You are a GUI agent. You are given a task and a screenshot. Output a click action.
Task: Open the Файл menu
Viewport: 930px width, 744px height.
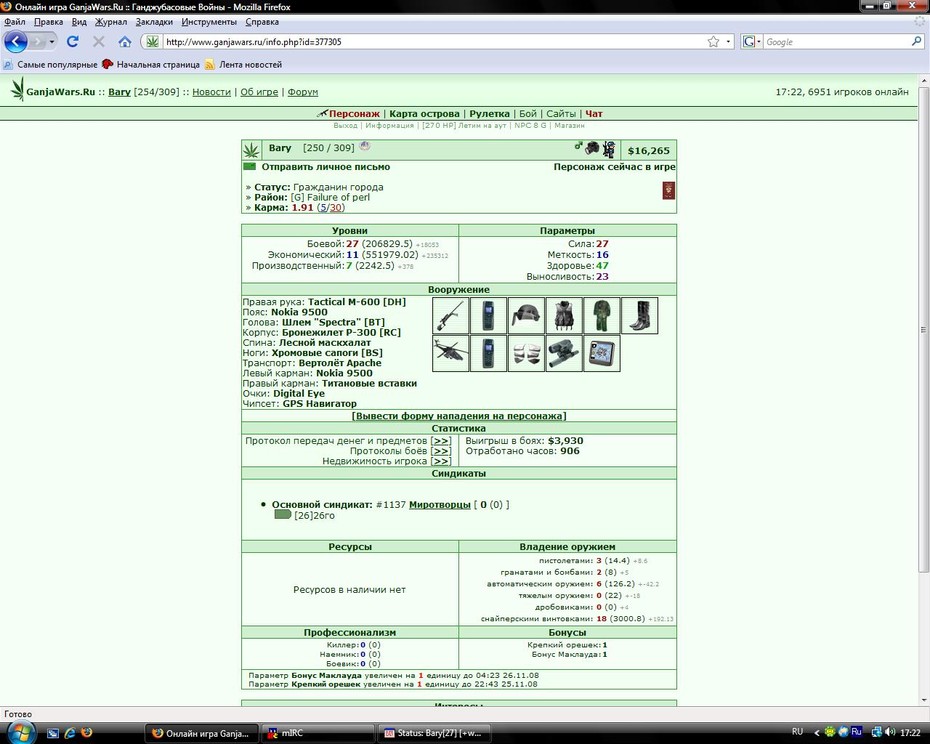pyautogui.click(x=15, y=22)
